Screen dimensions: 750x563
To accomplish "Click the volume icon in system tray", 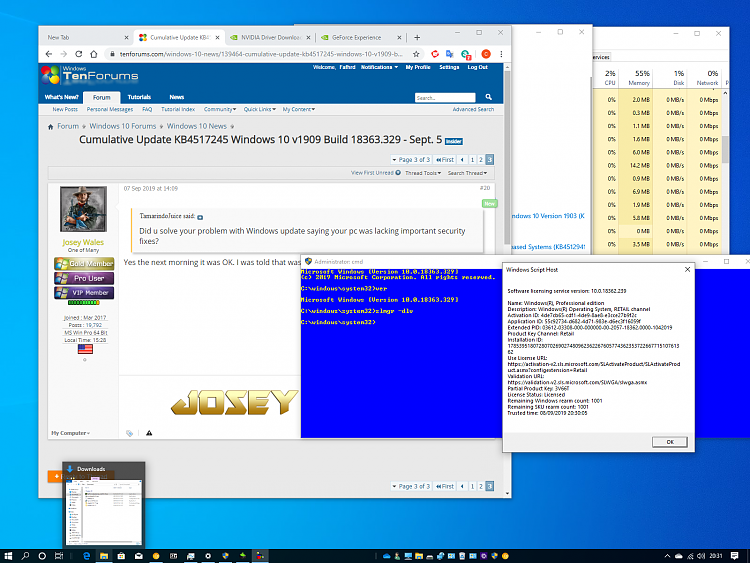I will pos(701,556).
